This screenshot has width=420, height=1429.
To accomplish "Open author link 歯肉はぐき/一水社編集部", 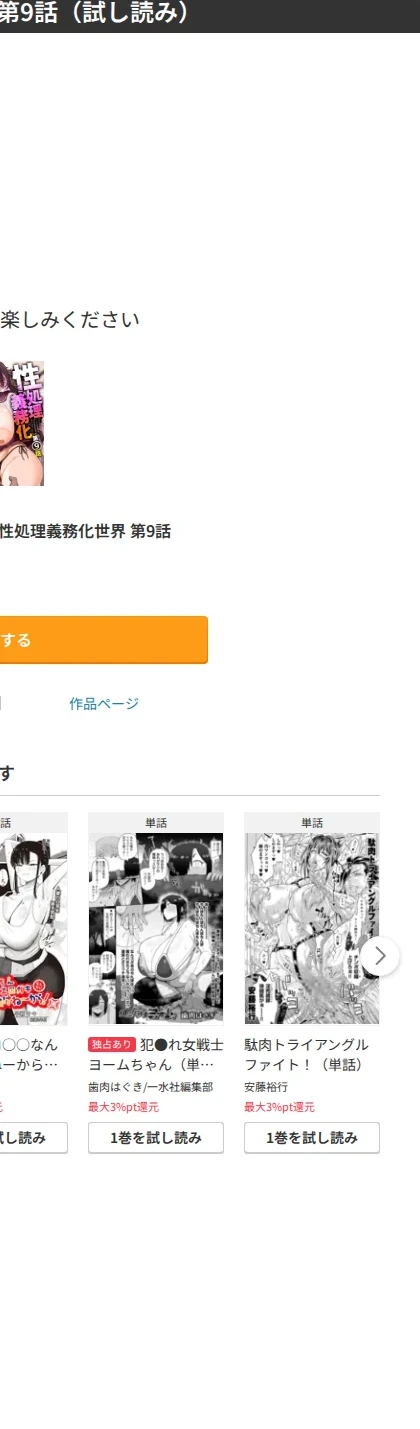I will [150, 1087].
